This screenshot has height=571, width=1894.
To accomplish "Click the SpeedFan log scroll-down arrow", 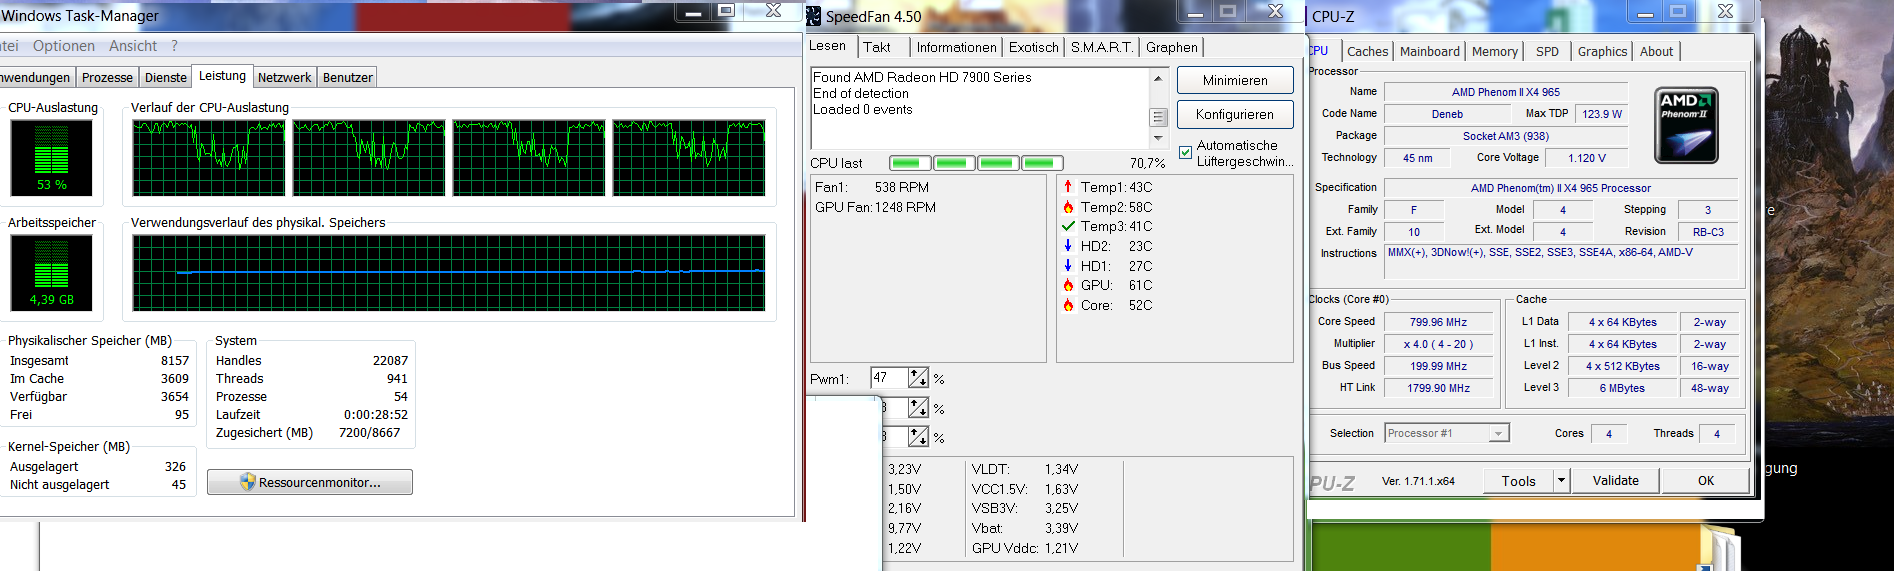I will (1159, 138).
